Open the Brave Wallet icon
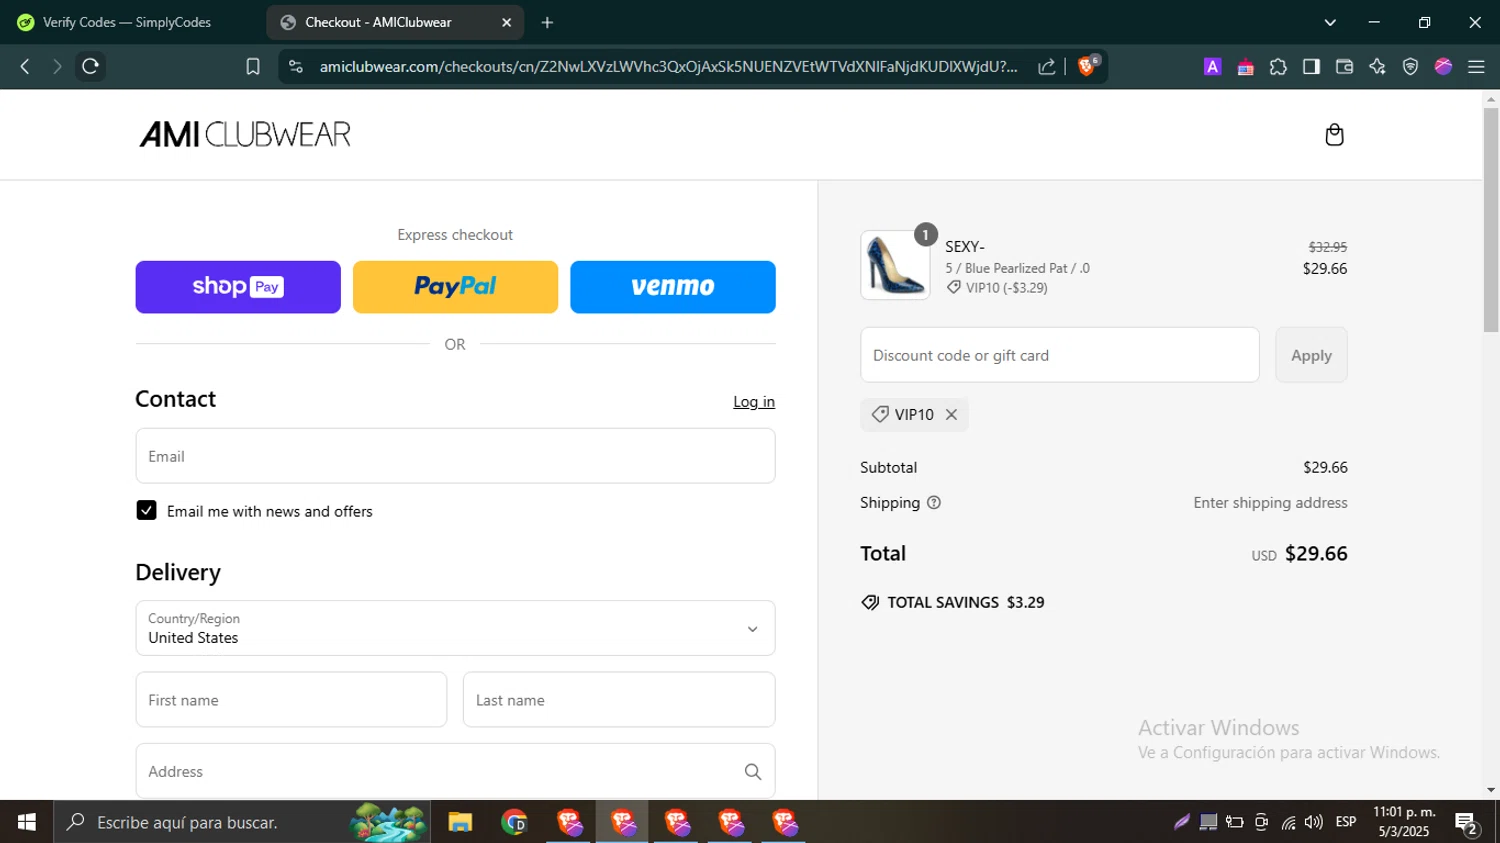This screenshot has height=843, width=1500. [x=1344, y=66]
